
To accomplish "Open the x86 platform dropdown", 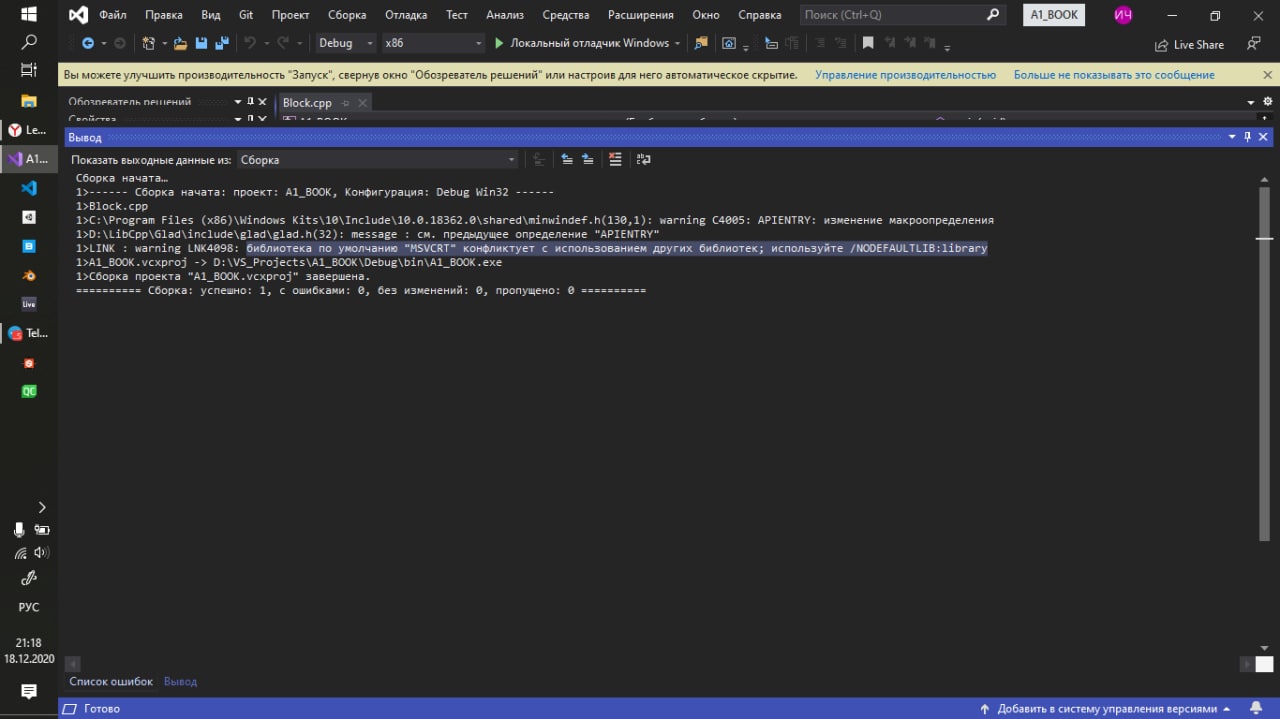I will [433, 43].
